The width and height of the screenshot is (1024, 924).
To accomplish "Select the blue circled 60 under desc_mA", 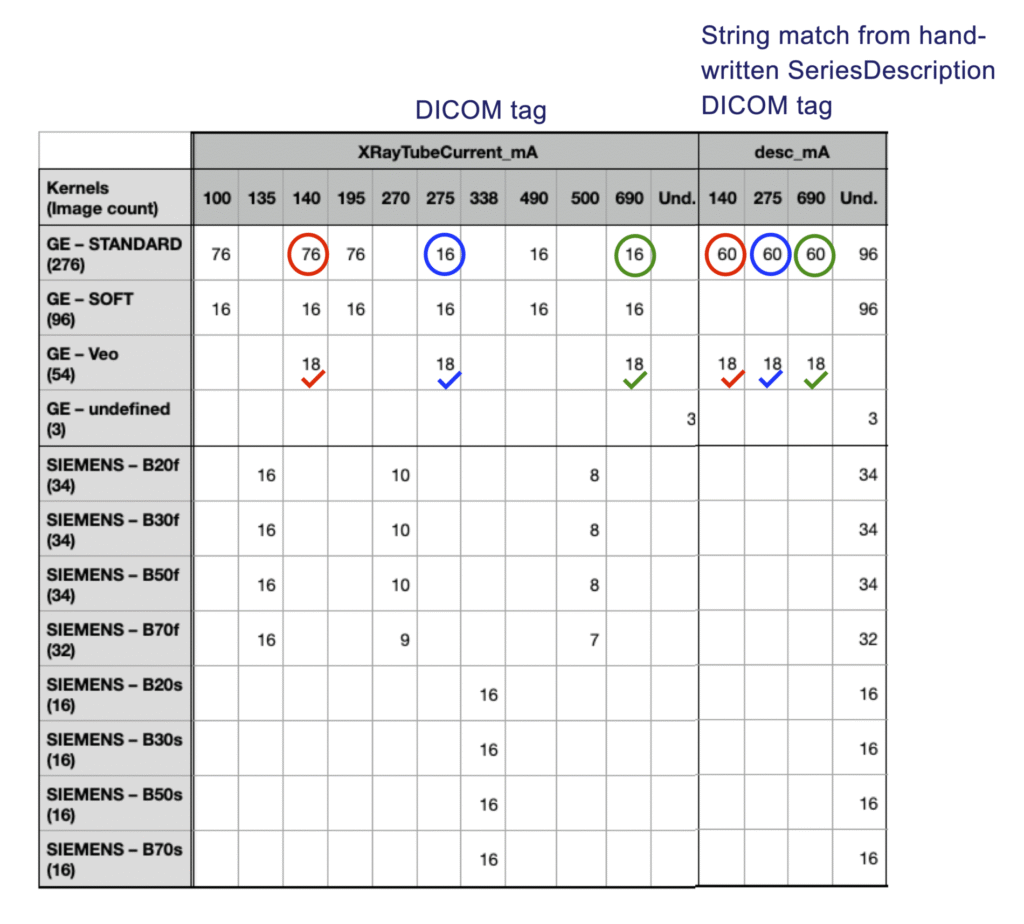I will click(x=770, y=254).
